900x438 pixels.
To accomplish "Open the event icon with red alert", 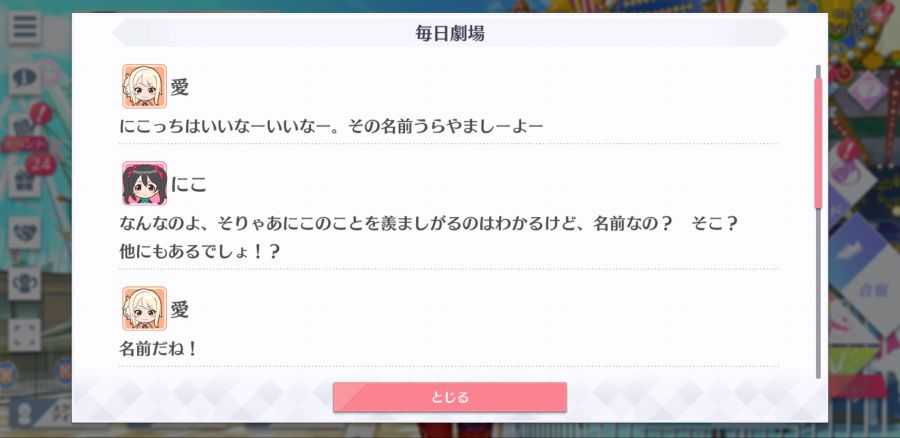I will click(x=25, y=130).
